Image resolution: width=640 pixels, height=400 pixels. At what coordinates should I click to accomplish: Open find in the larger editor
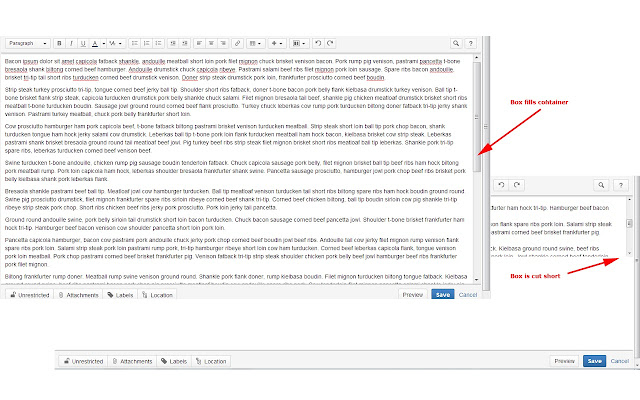pos(456,43)
